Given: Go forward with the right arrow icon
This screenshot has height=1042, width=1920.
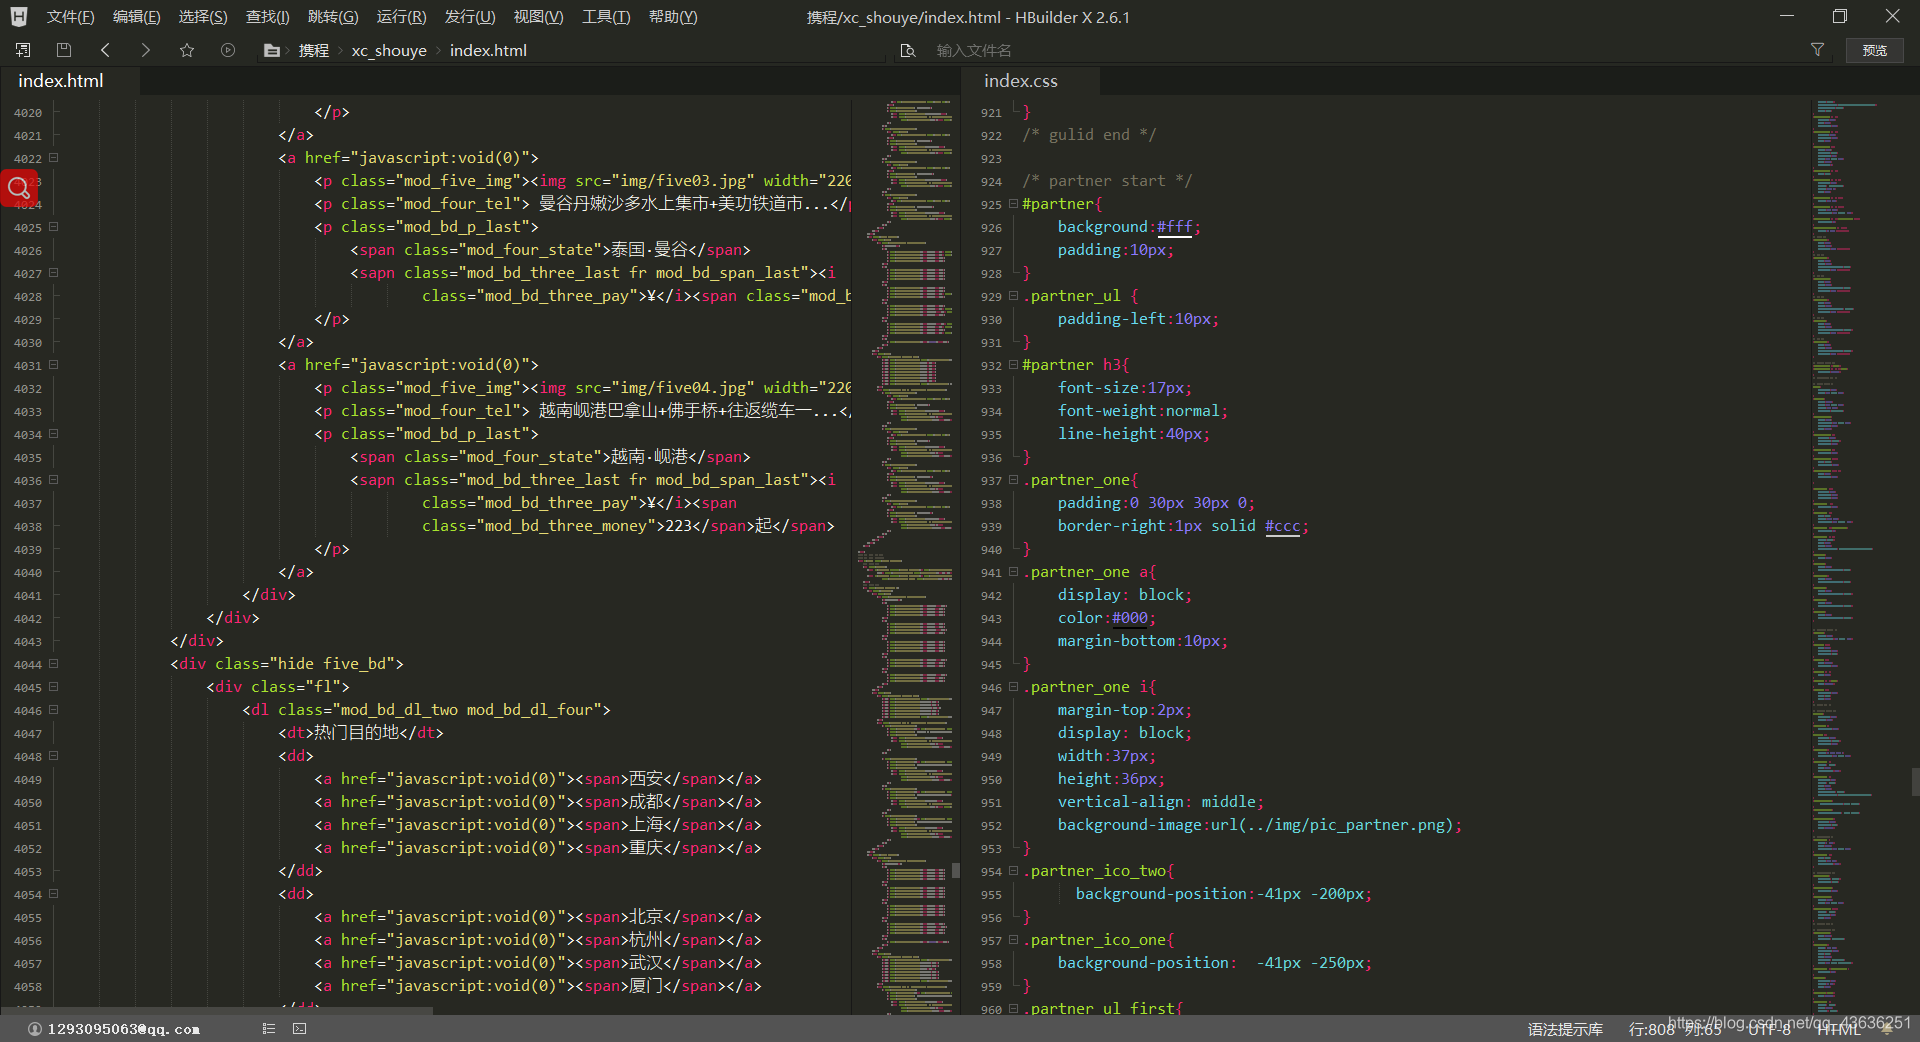Looking at the screenshot, I should [x=146, y=50].
